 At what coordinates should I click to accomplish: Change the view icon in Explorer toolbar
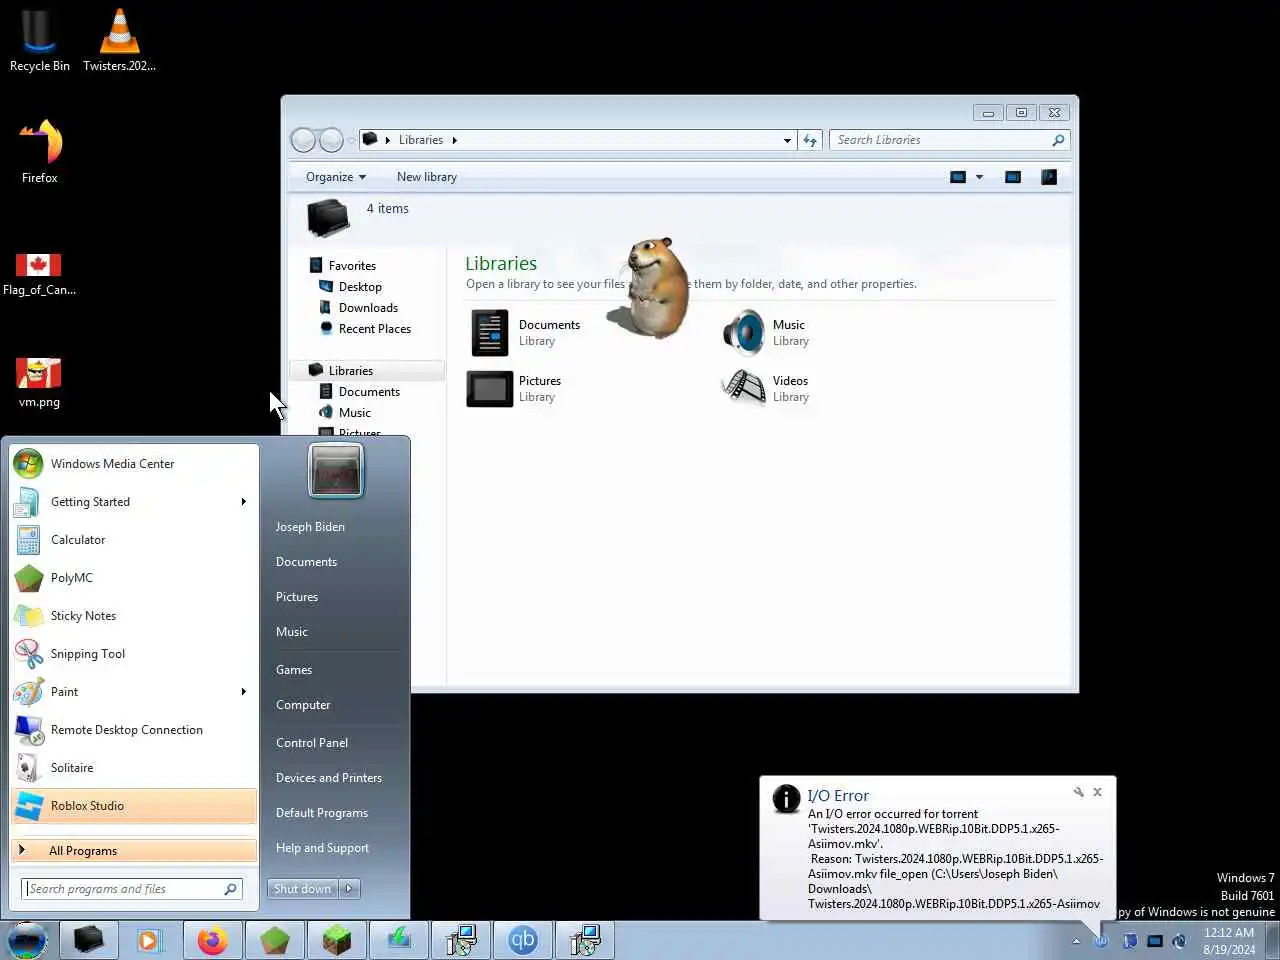pyautogui.click(x=958, y=177)
